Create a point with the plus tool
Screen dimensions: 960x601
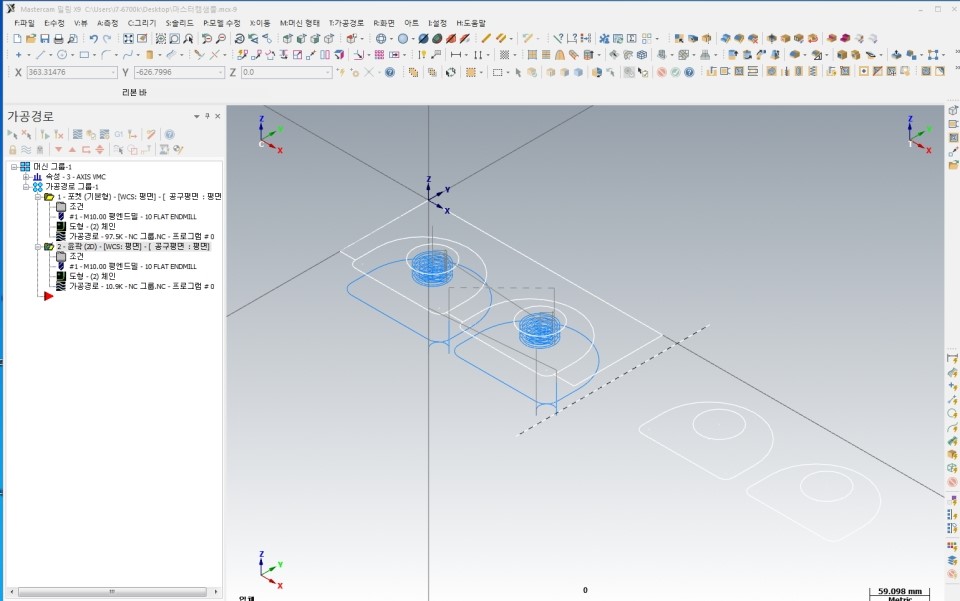tap(18, 54)
